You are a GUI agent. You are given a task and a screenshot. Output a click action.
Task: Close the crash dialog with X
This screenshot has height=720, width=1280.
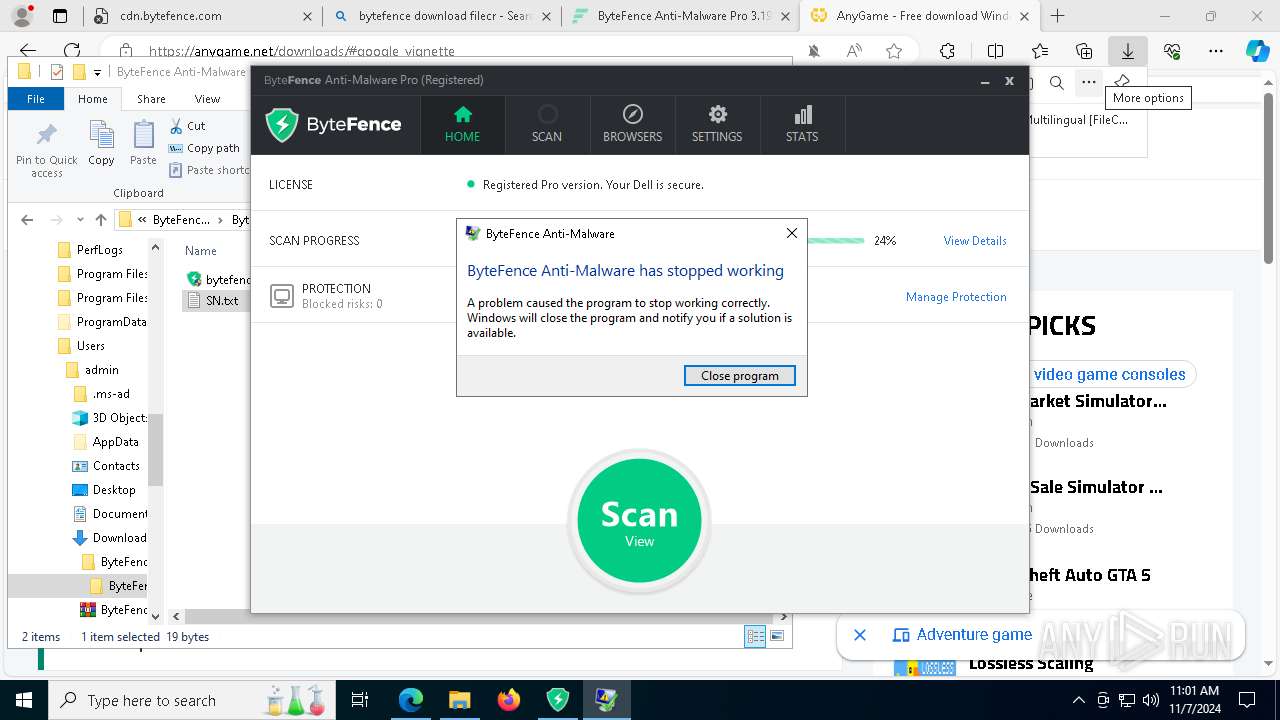pyautogui.click(x=792, y=233)
